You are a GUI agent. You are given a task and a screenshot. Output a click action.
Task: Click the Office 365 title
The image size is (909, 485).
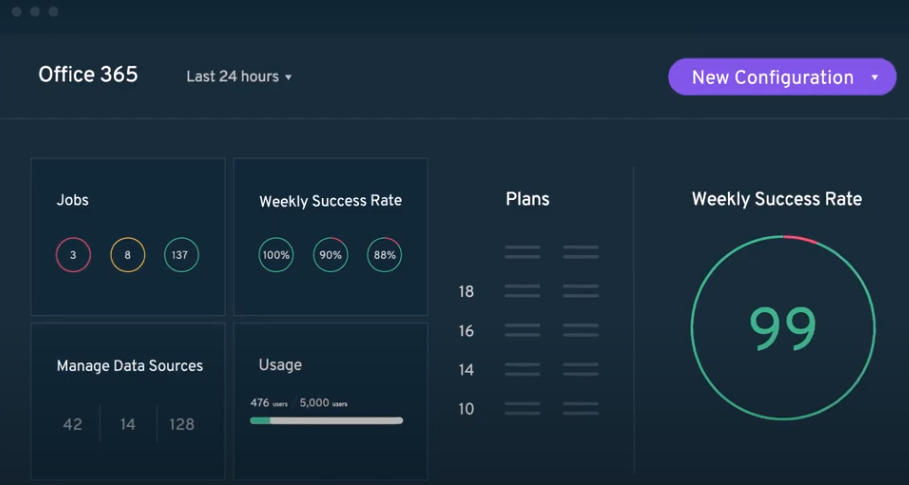(88, 75)
